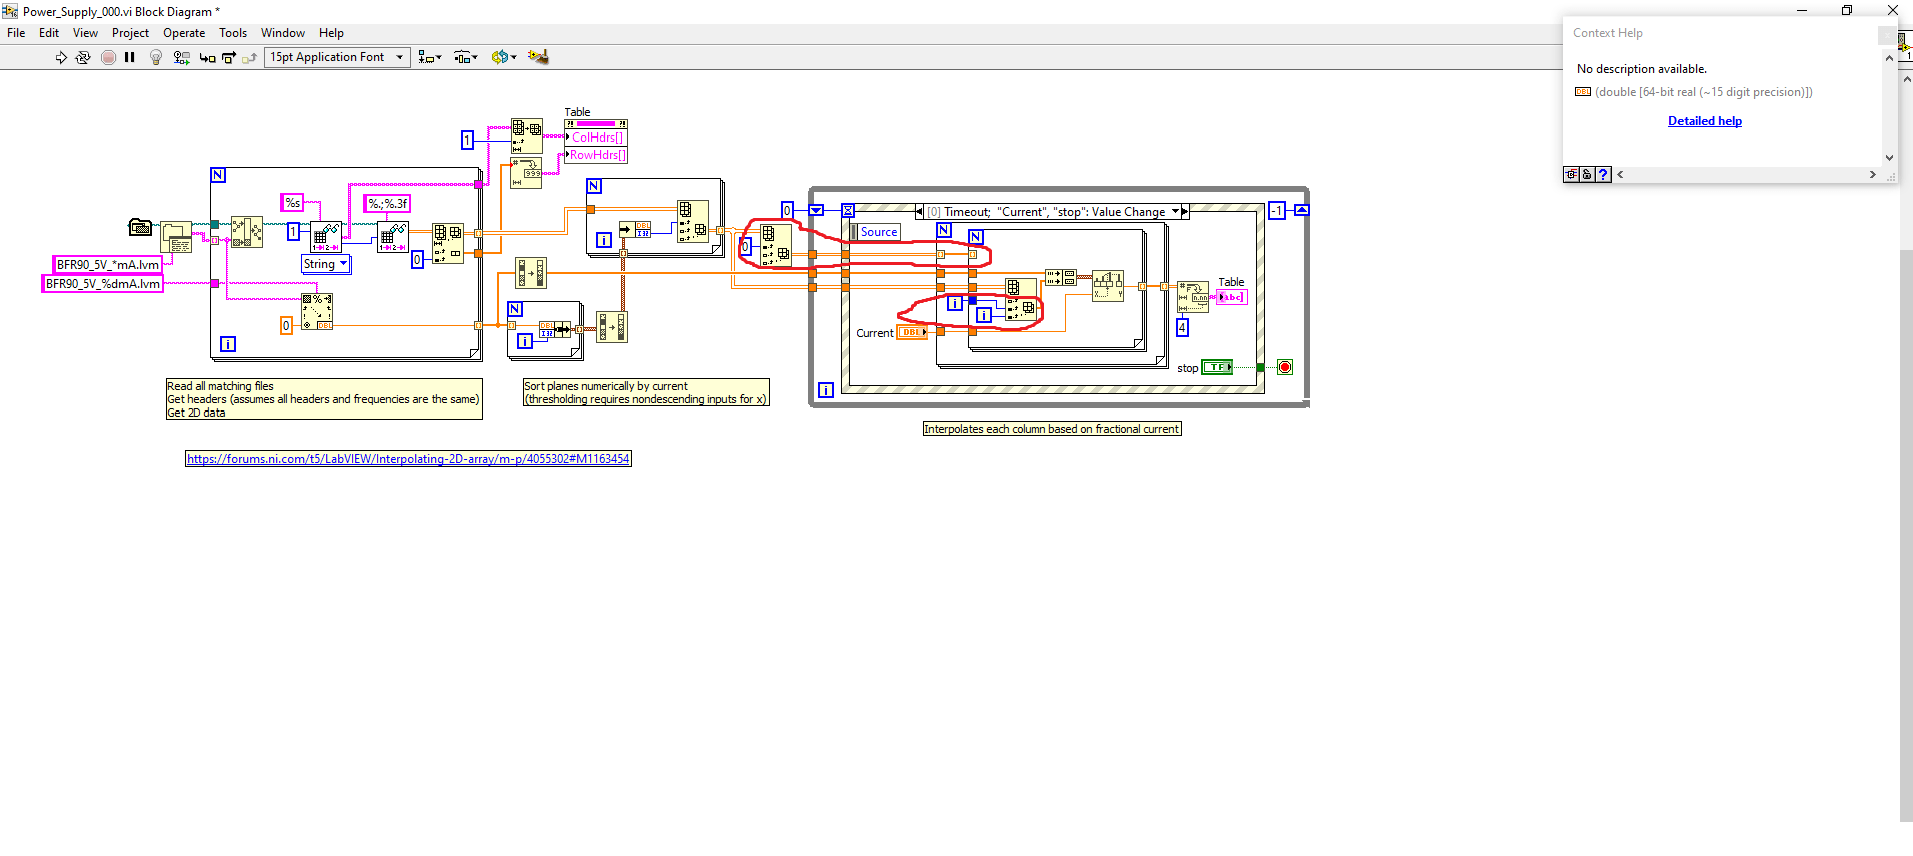
Task: Select Number To Decimal String node
Action: coord(526,172)
